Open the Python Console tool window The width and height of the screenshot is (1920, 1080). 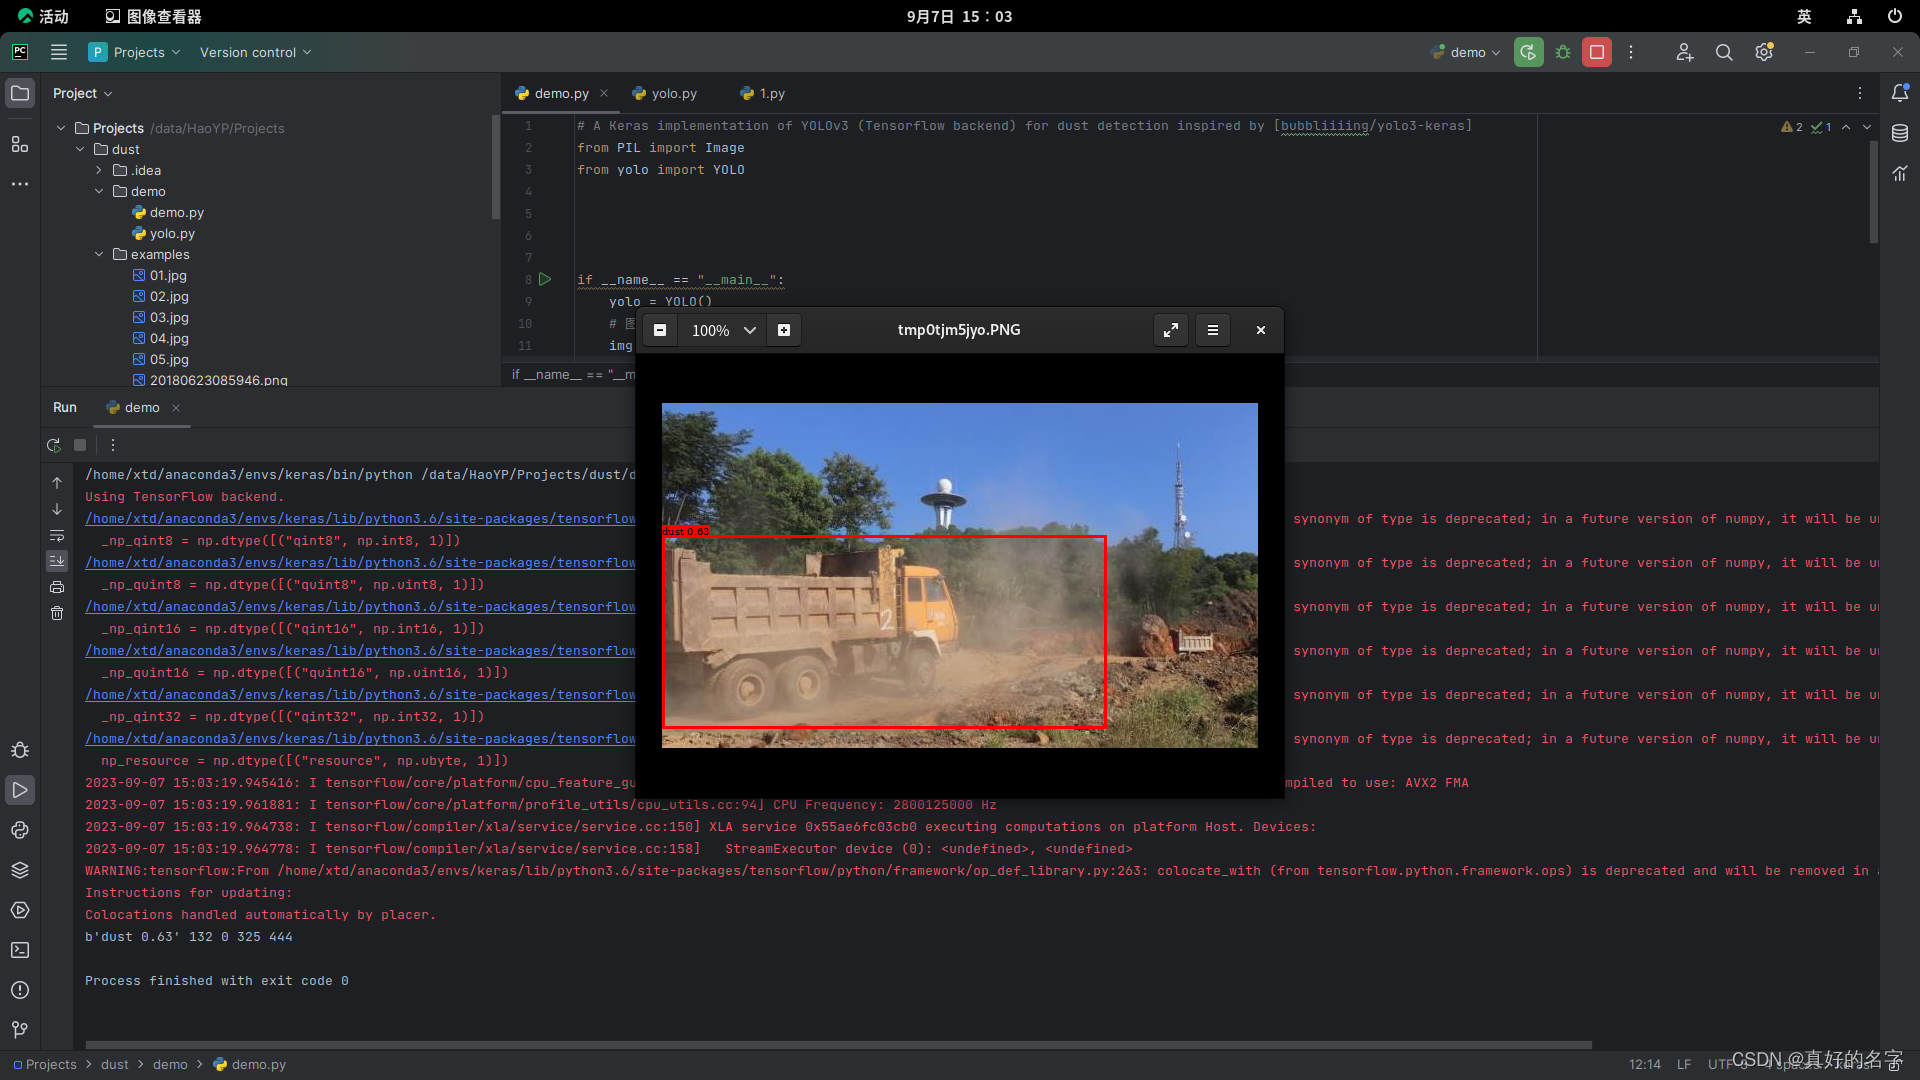(20, 830)
